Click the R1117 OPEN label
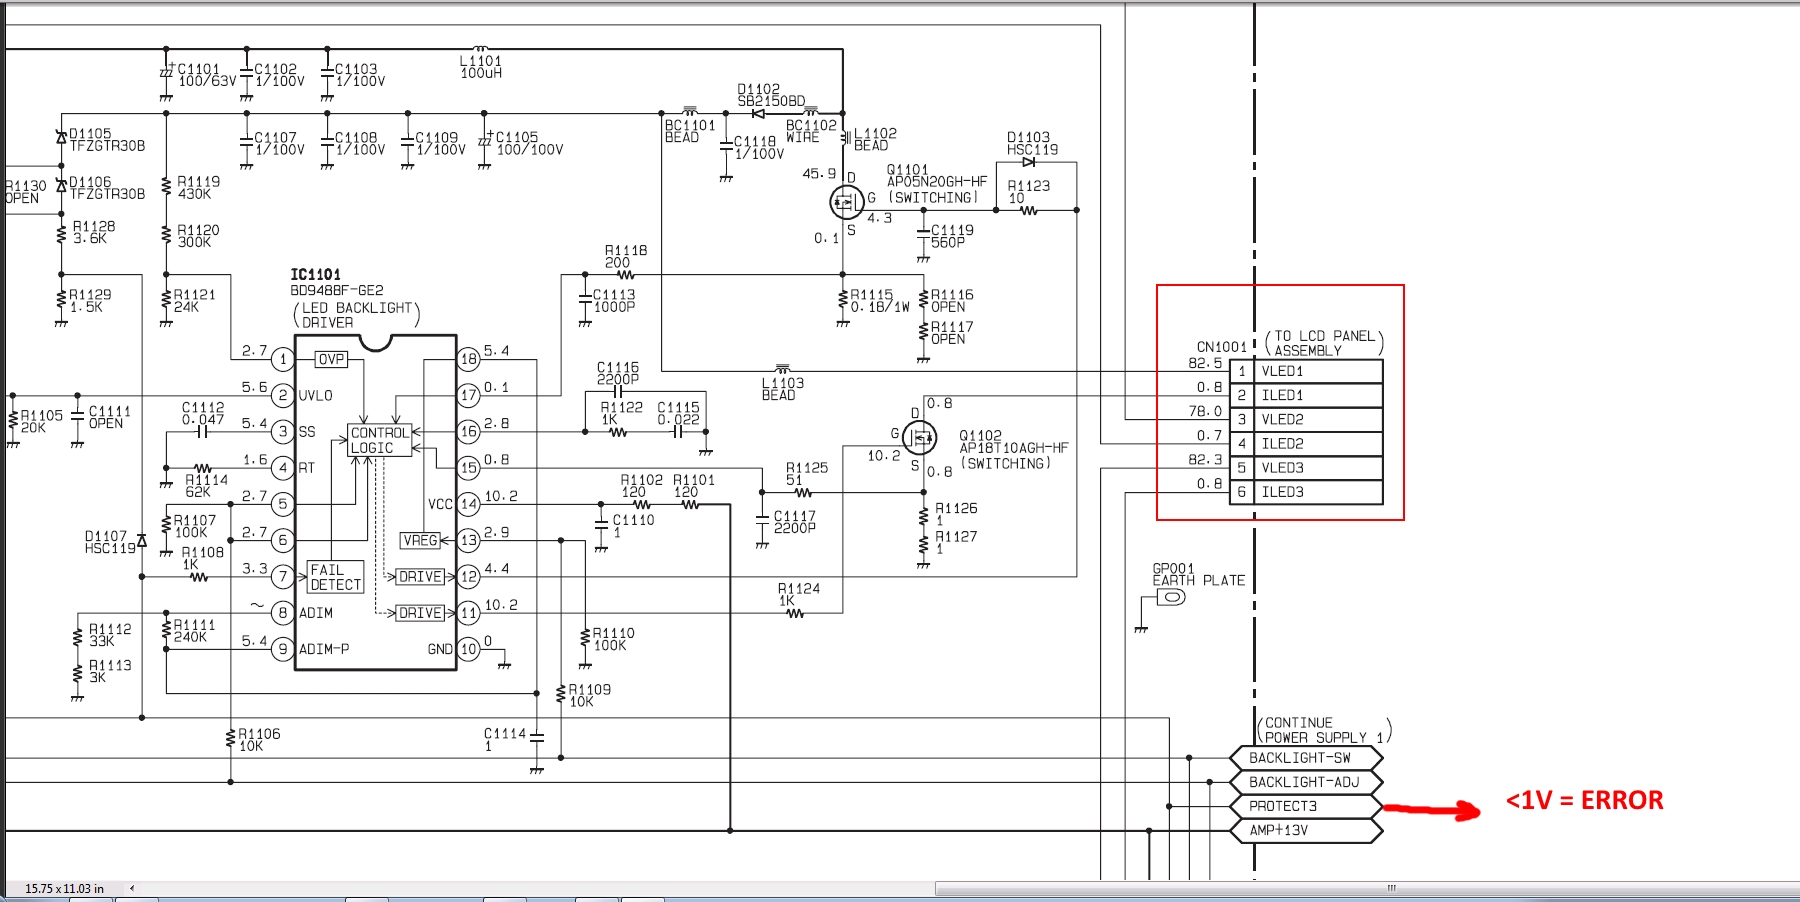1800x902 pixels. tap(952, 333)
